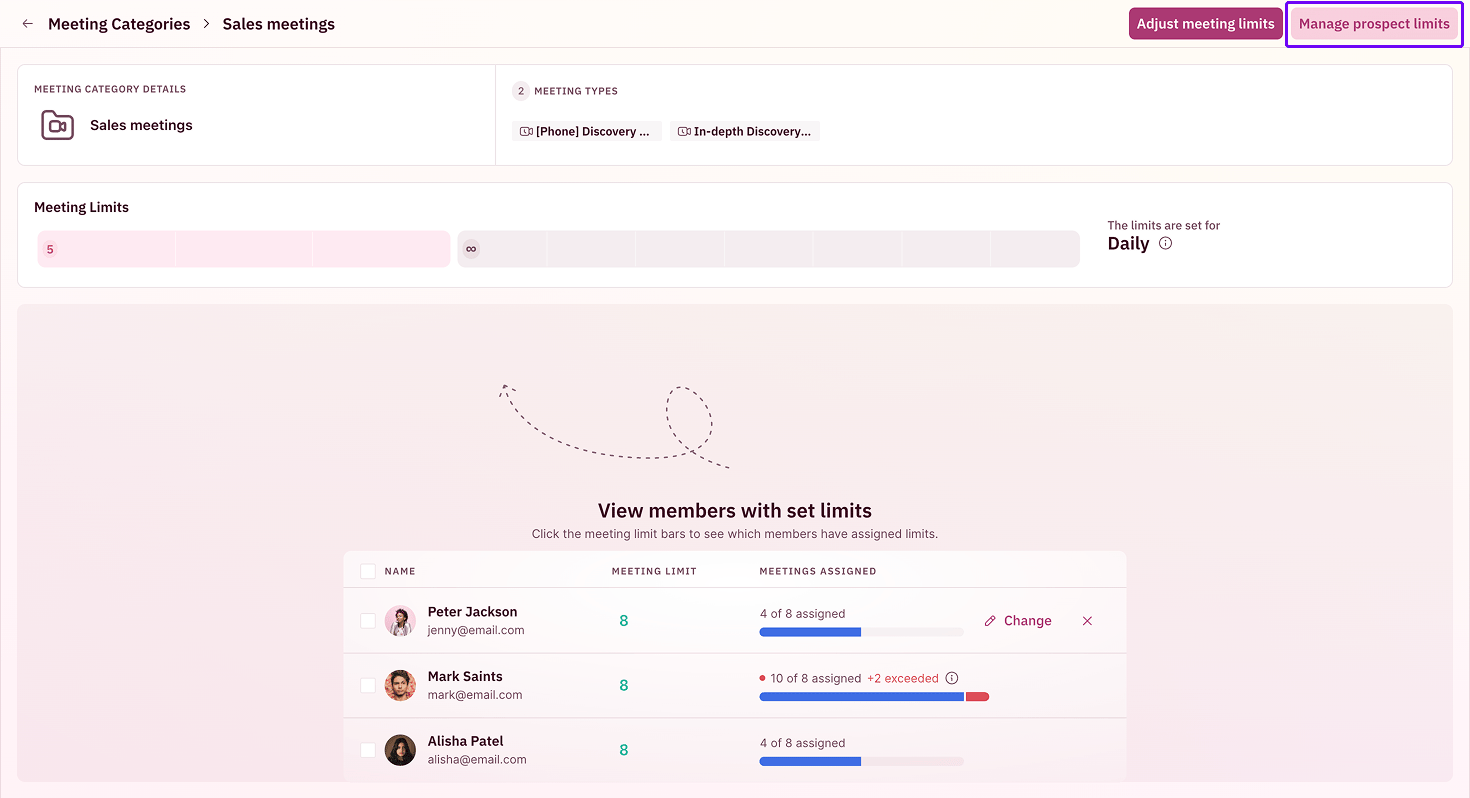Click the name Mark Saints
Viewport: 1470px width, 798px height.
pos(465,676)
